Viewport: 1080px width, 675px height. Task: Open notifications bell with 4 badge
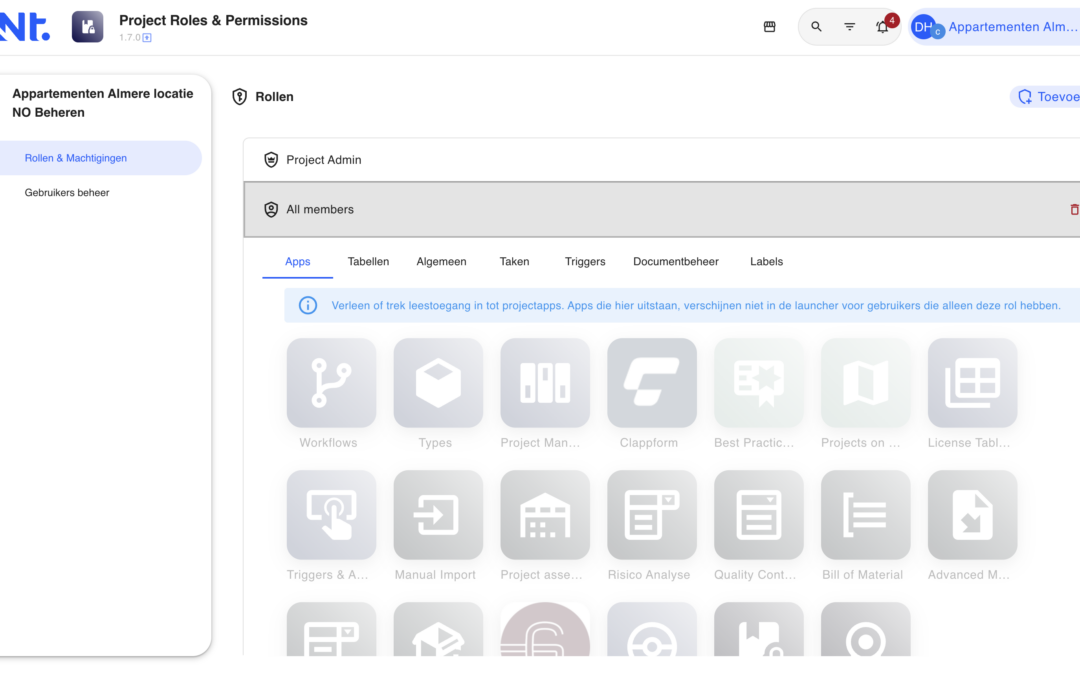tap(883, 26)
